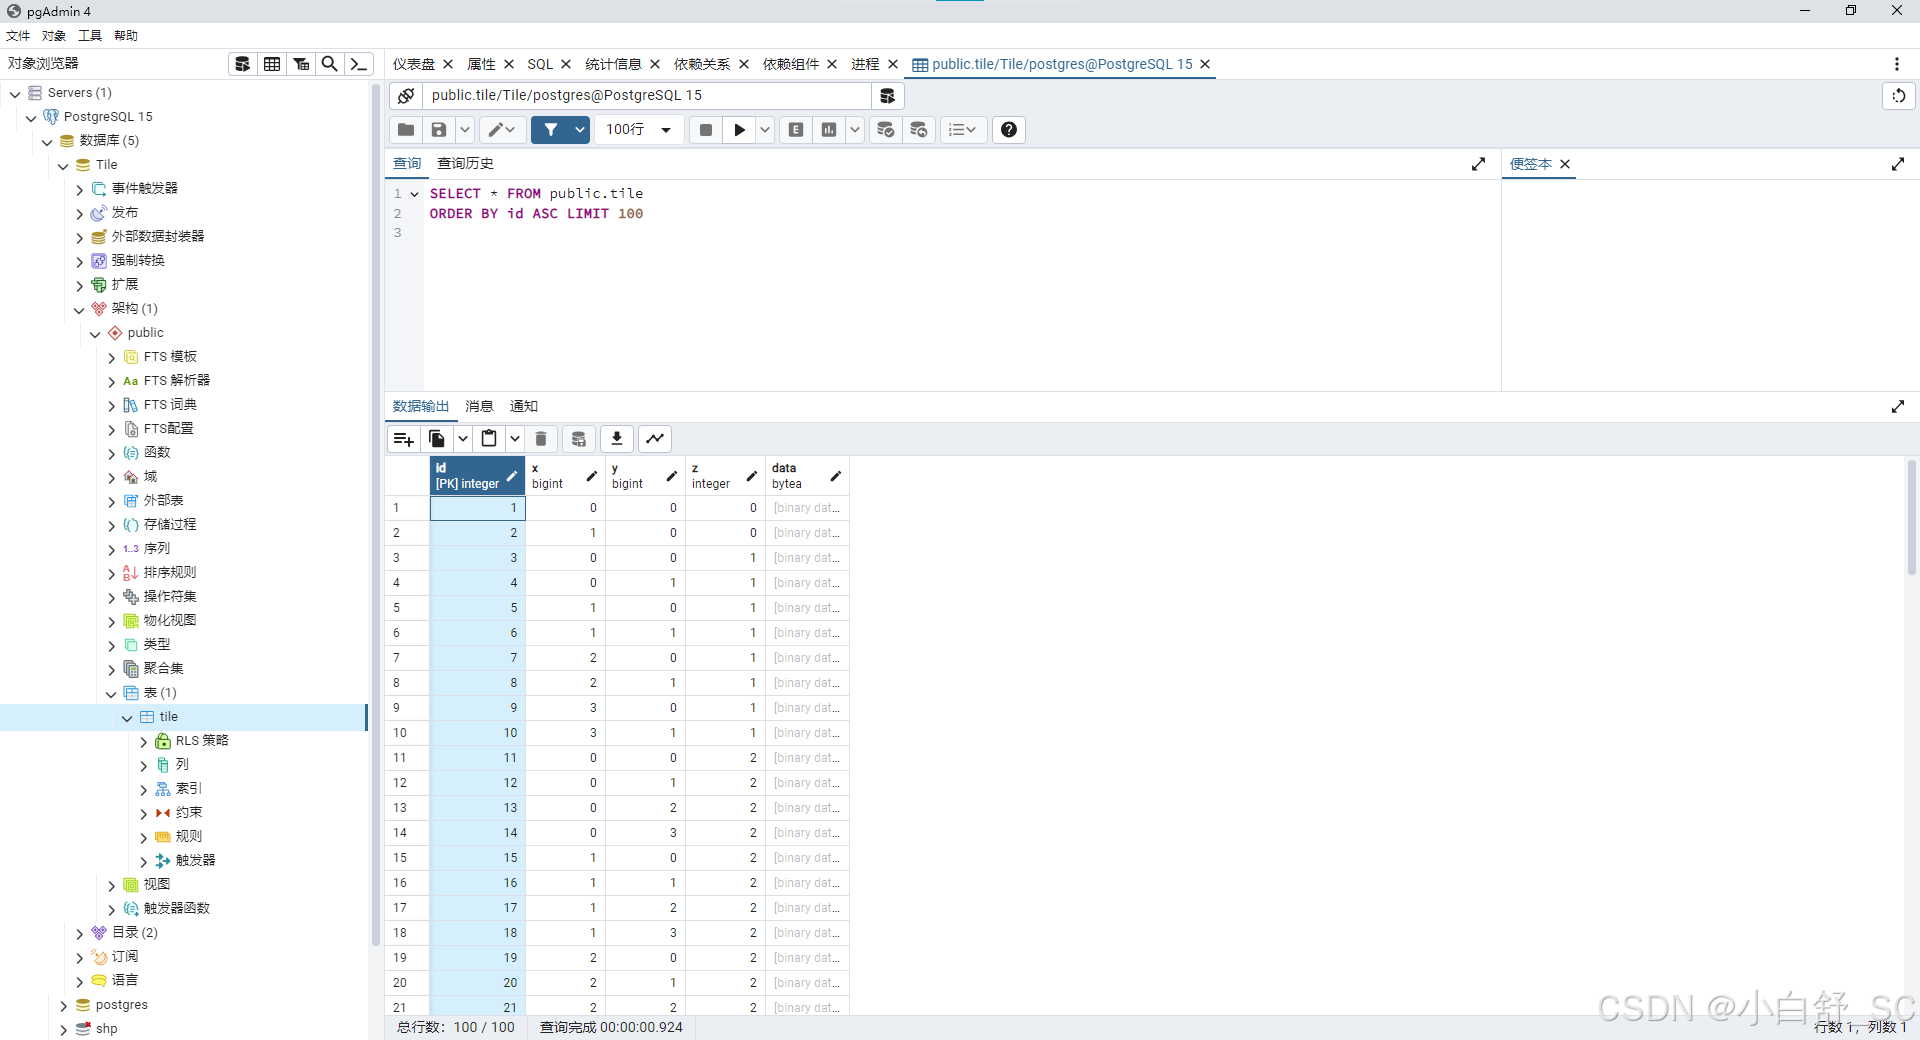The image size is (1920, 1040).
Task: Open the paste options dropdown arrow
Action: [514, 439]
